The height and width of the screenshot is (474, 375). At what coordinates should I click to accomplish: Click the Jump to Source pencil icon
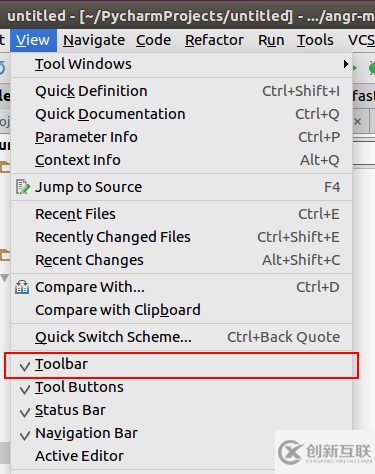pos(23,187)
